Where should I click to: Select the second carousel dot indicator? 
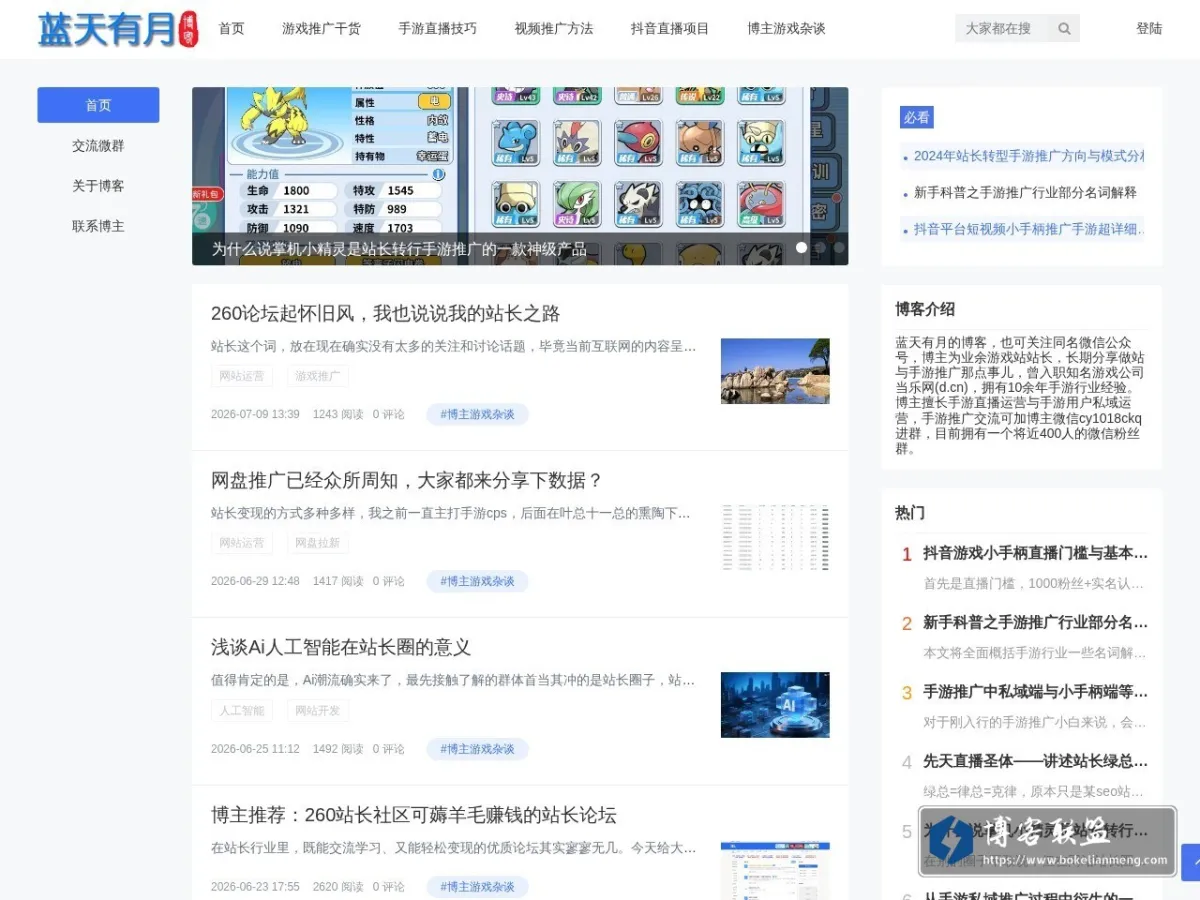coord(820,247)
